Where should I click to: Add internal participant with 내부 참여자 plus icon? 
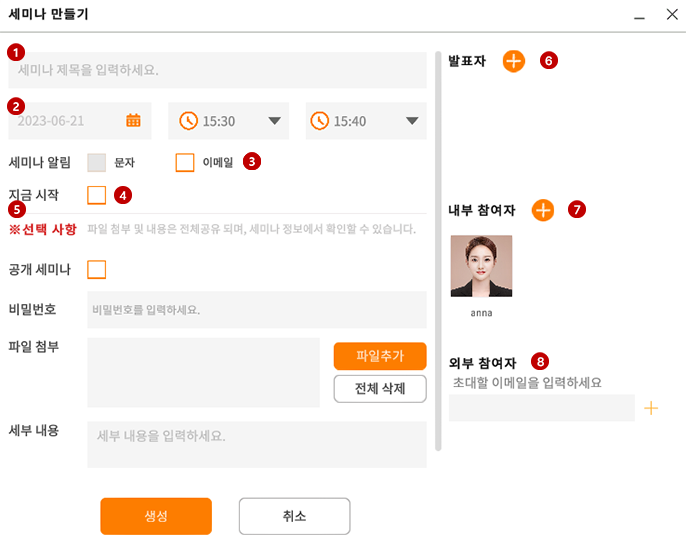point(543,210)
